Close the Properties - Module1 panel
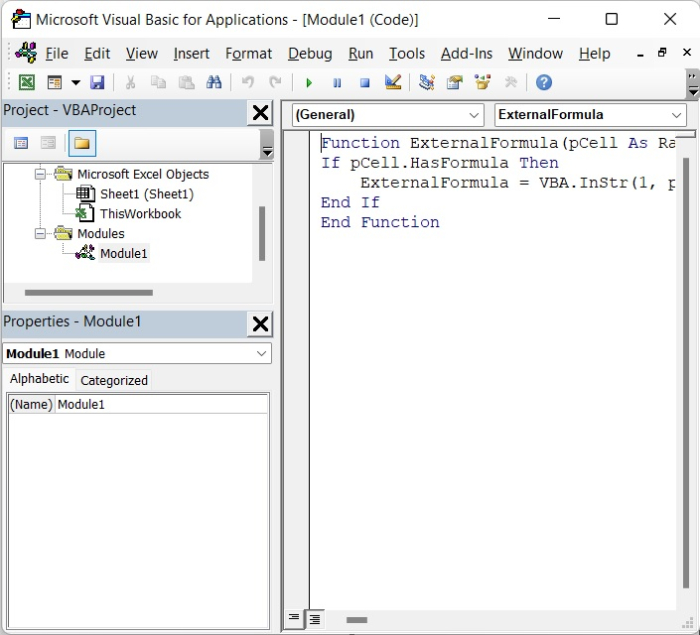 pos(260,323)
